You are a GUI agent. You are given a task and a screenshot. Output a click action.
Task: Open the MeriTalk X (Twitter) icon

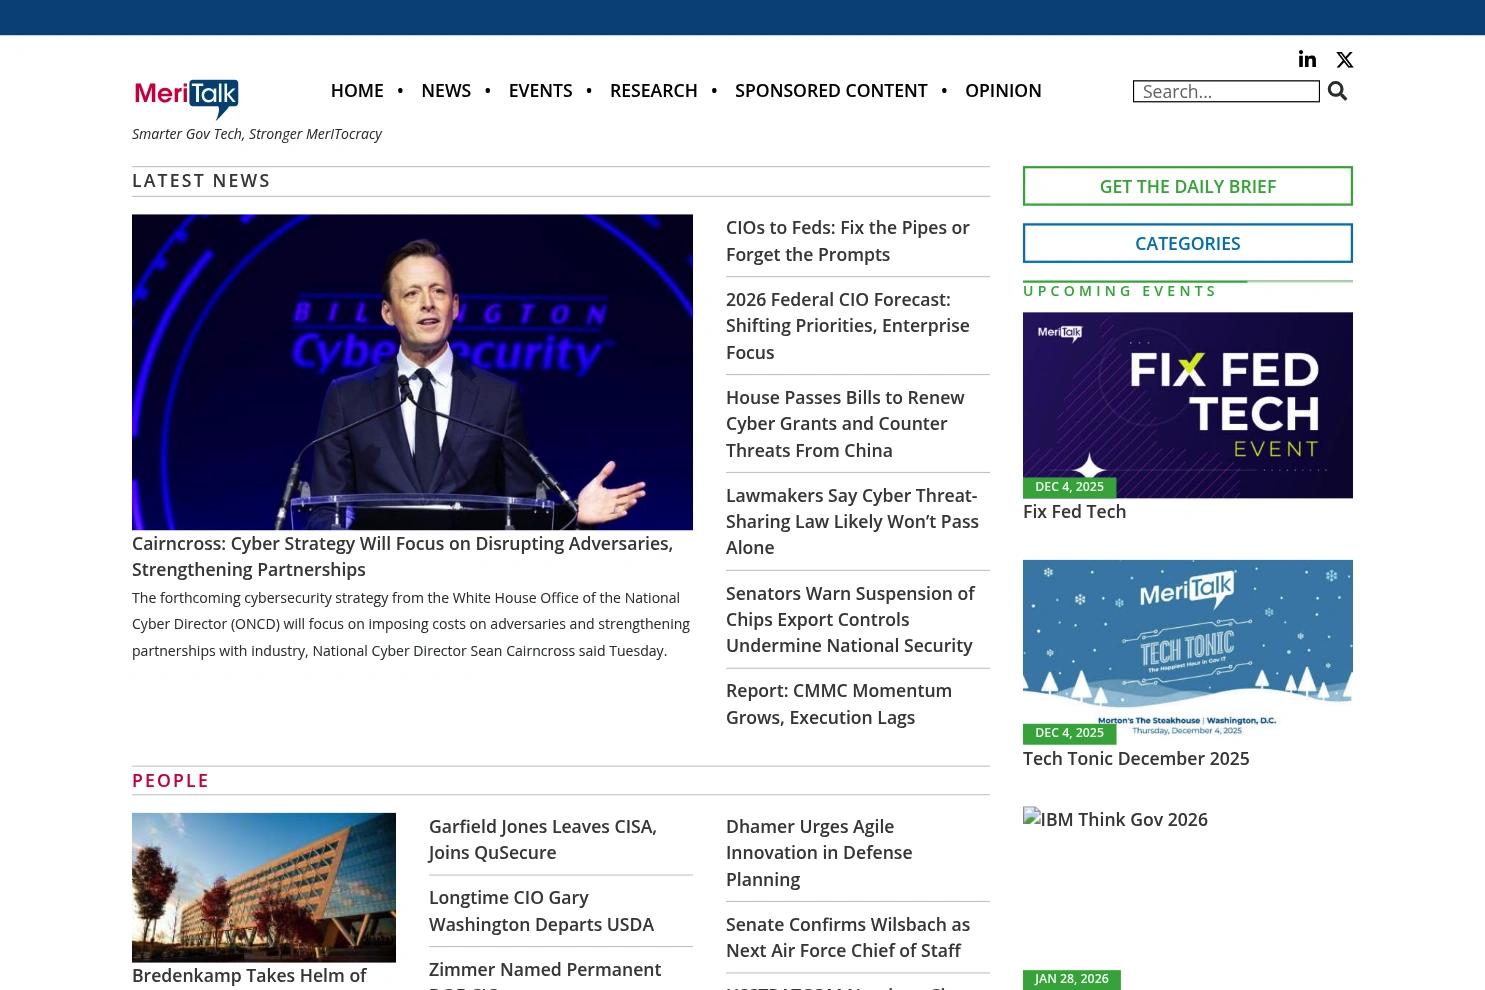(1345, 60)
